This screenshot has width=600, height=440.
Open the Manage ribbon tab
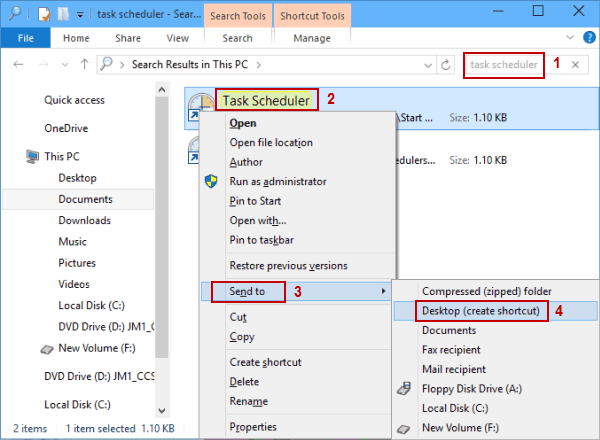pos(312,38)
